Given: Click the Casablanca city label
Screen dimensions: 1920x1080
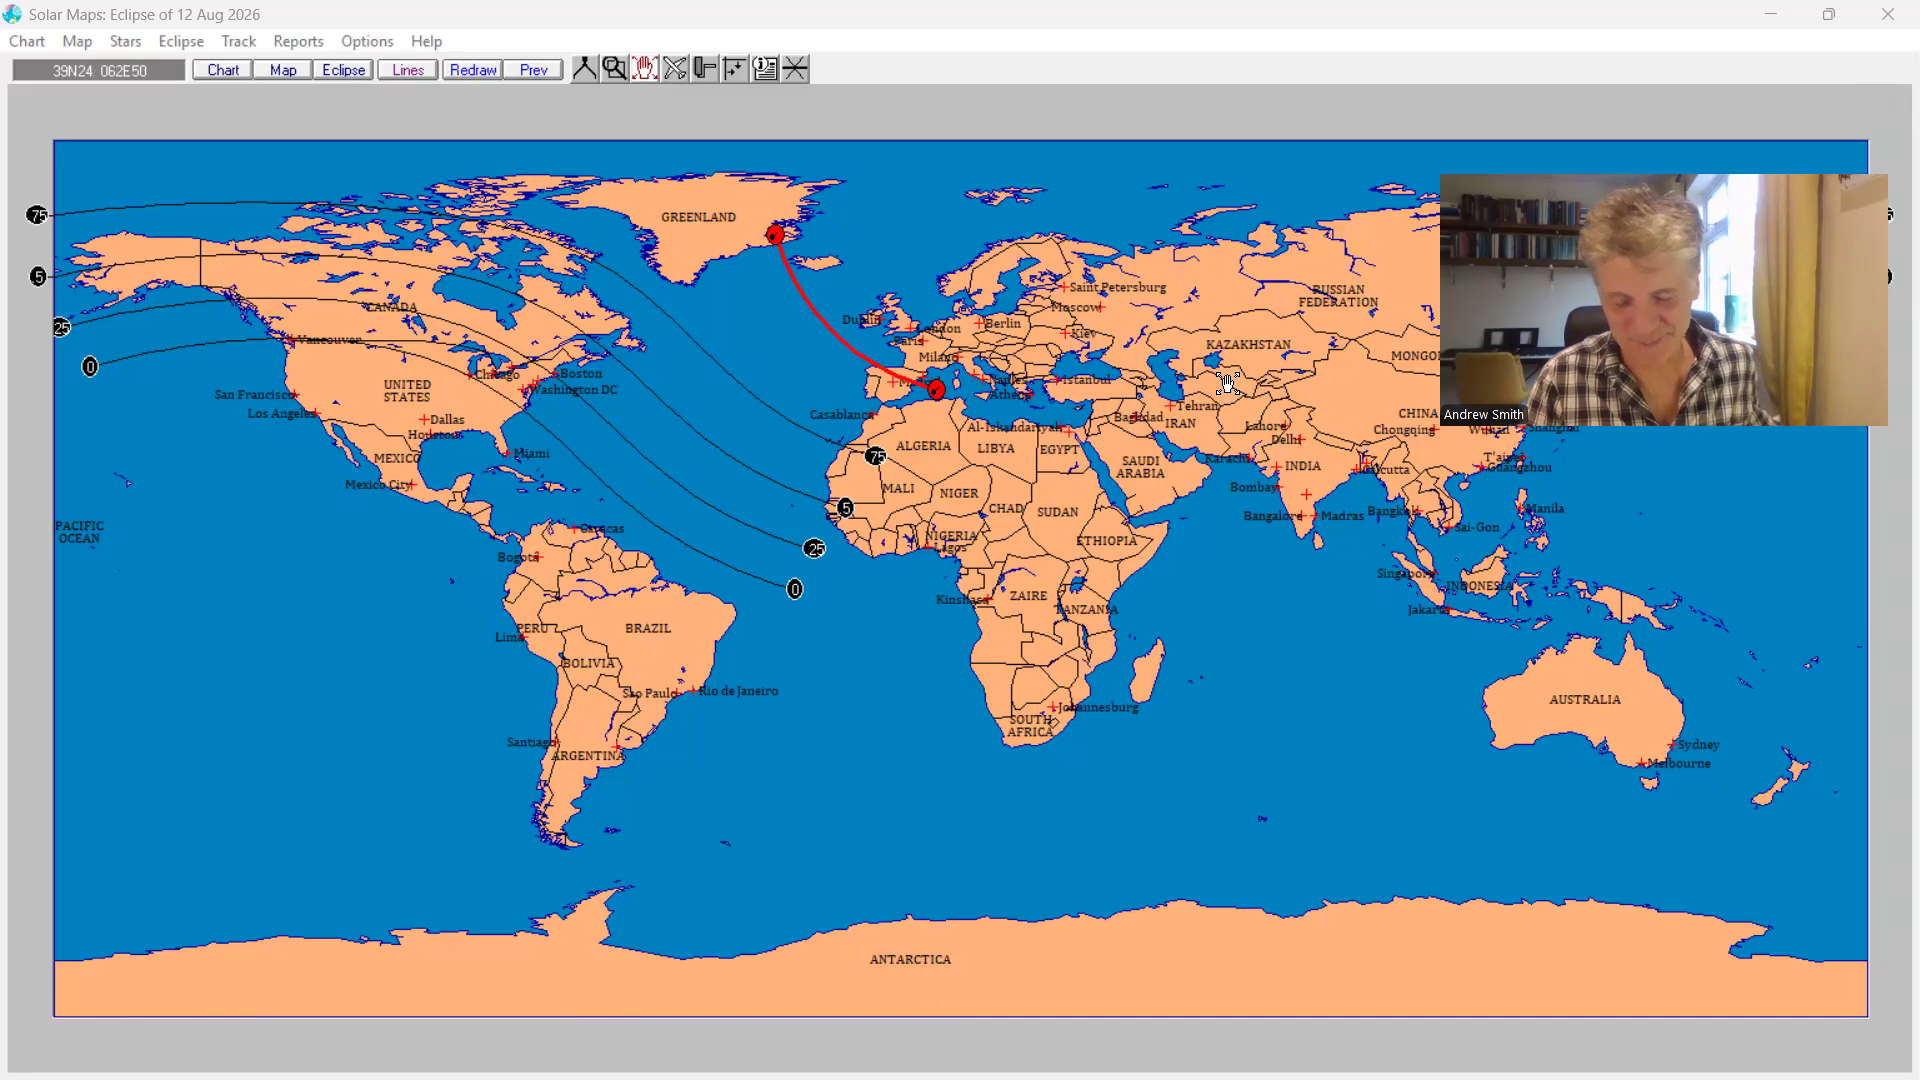Looking at the screenshot, I should (841, 415).
